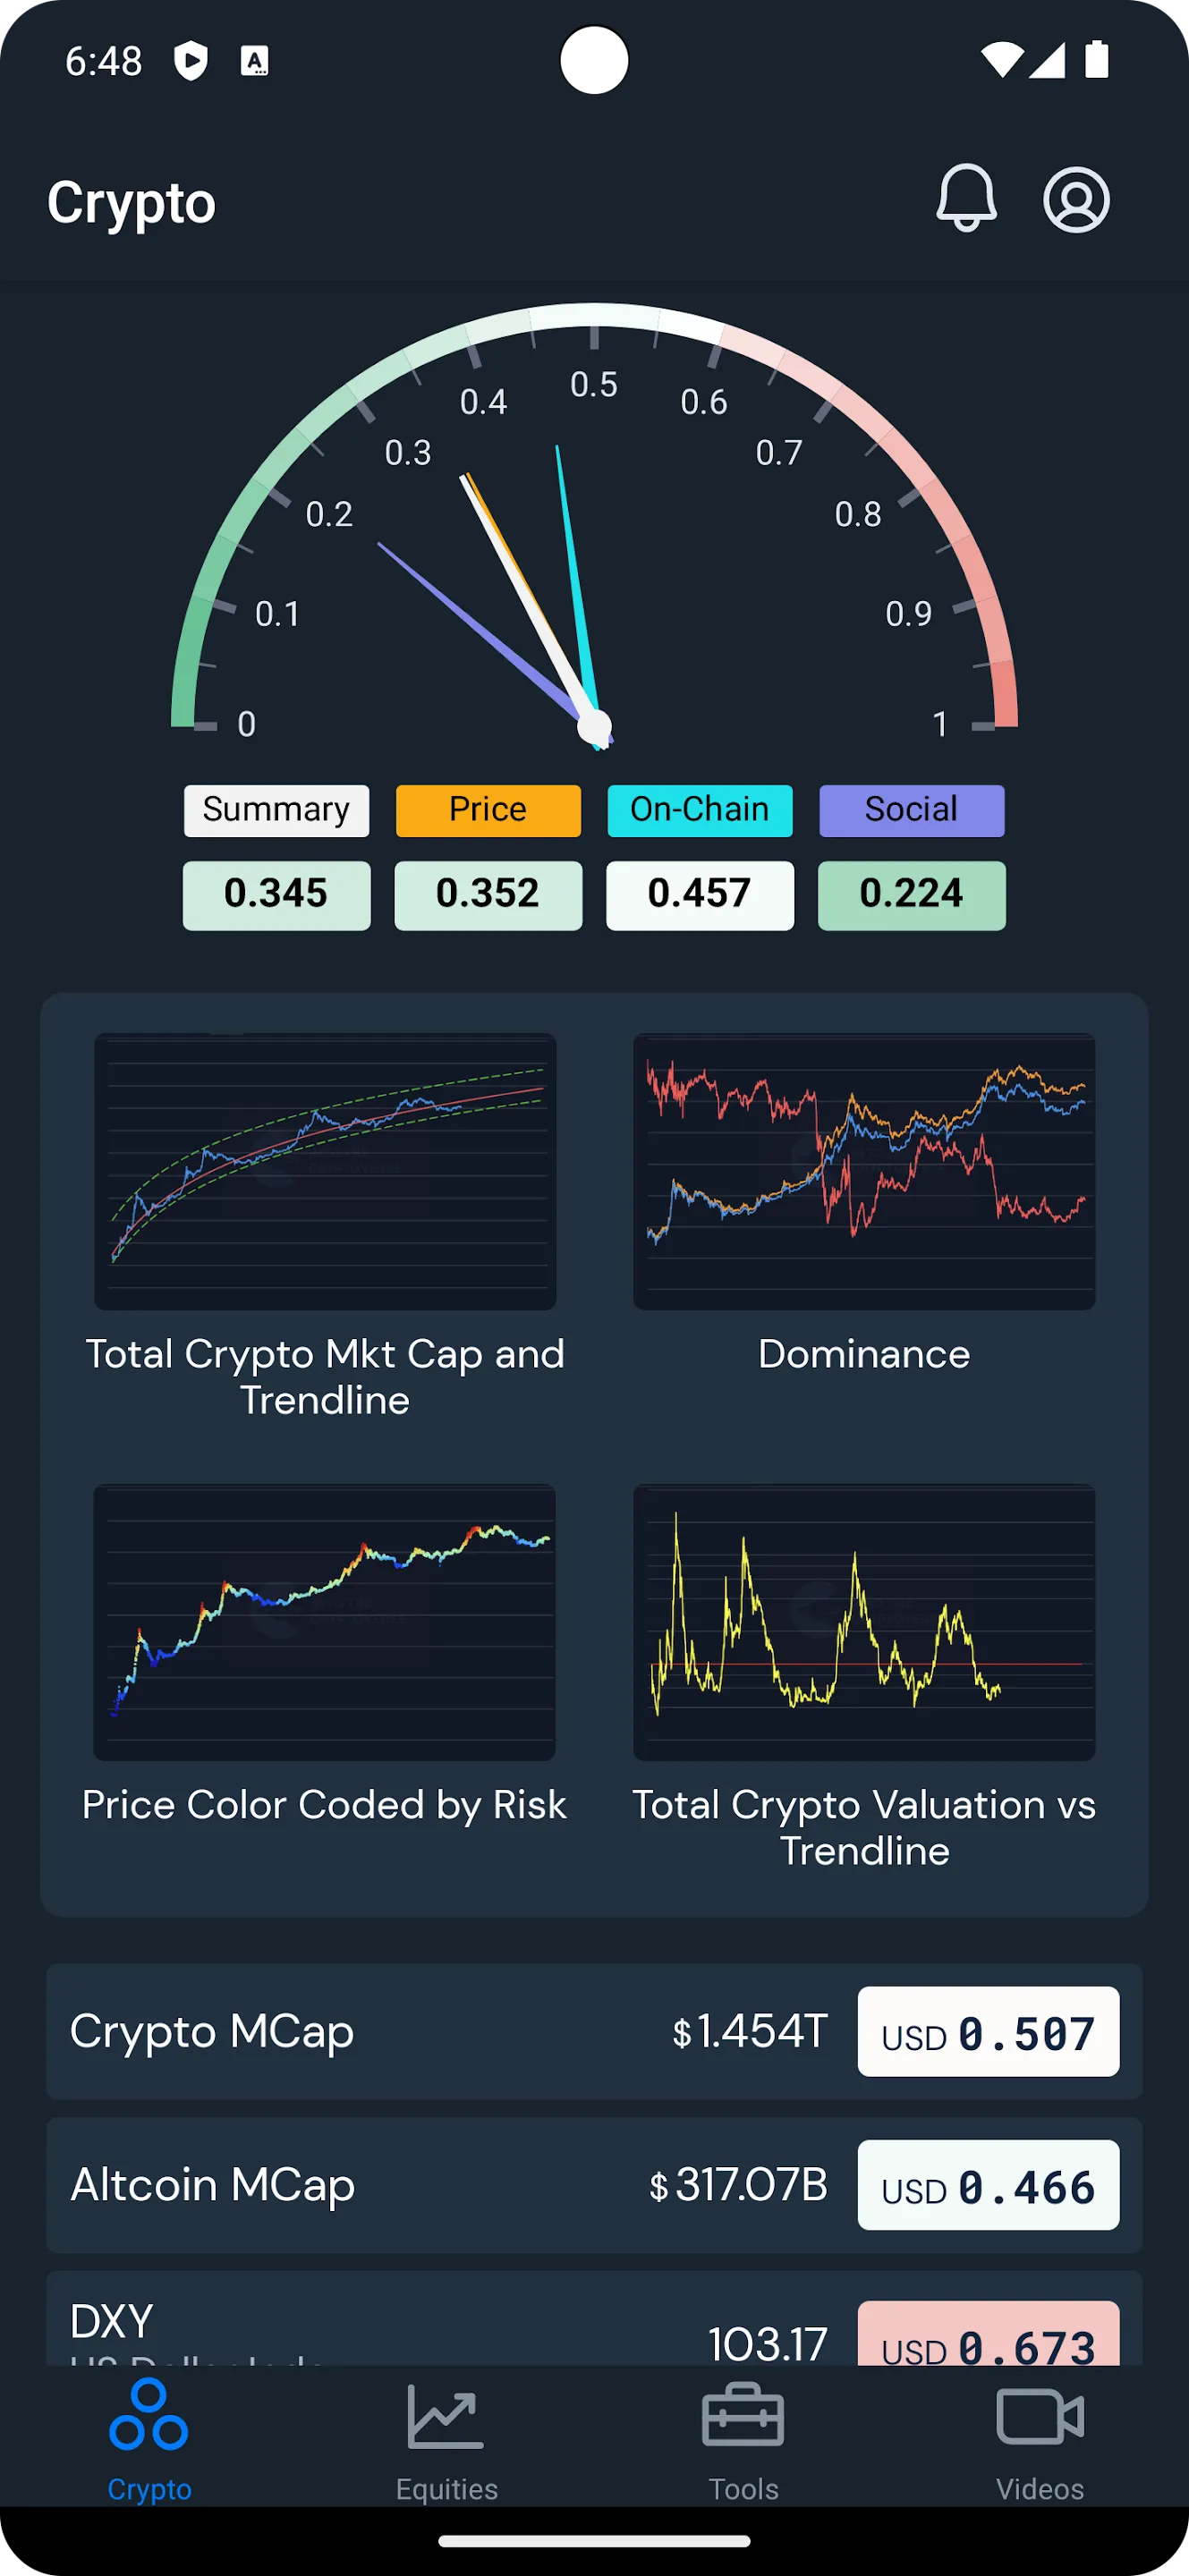Toggle the Price gauge needle
This screenshot has width=1189, height=2576.
[x=488, y=810]
